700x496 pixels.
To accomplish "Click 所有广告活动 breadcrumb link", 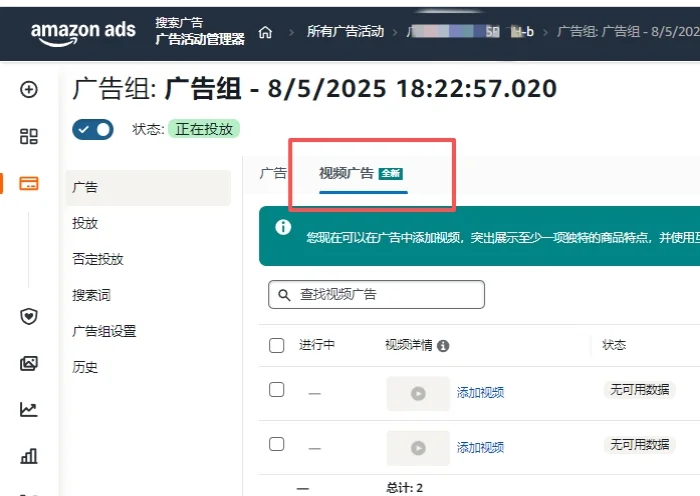I will tap(345, 32).
